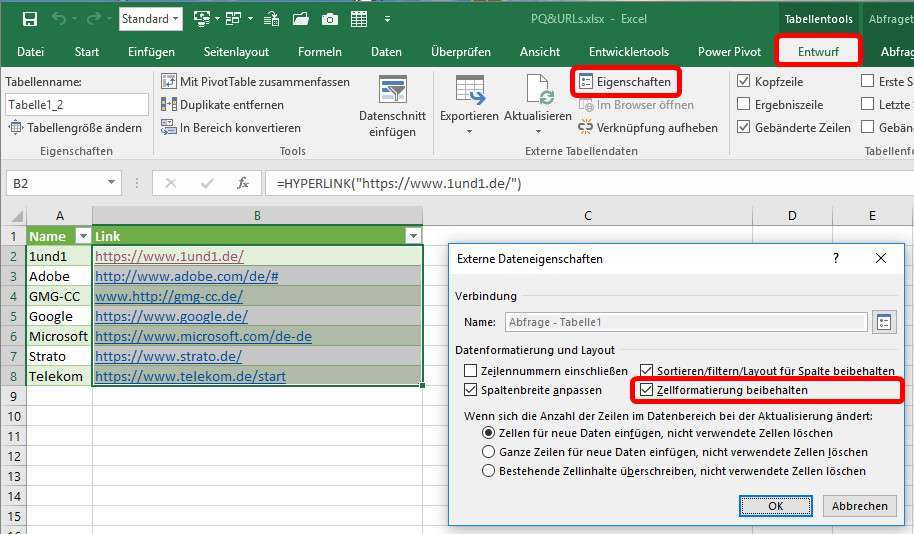The width and height of the screenshot is (914, 534).
Task: Edit the Tabellenname field Tabelle1_2
Action: click(77, 105)
